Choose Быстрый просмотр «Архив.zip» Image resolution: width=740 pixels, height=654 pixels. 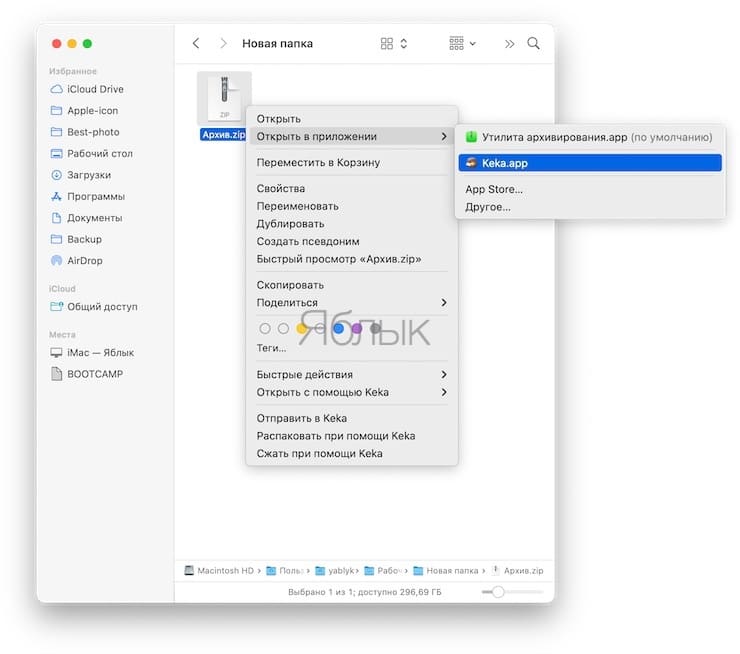point(352,259)
